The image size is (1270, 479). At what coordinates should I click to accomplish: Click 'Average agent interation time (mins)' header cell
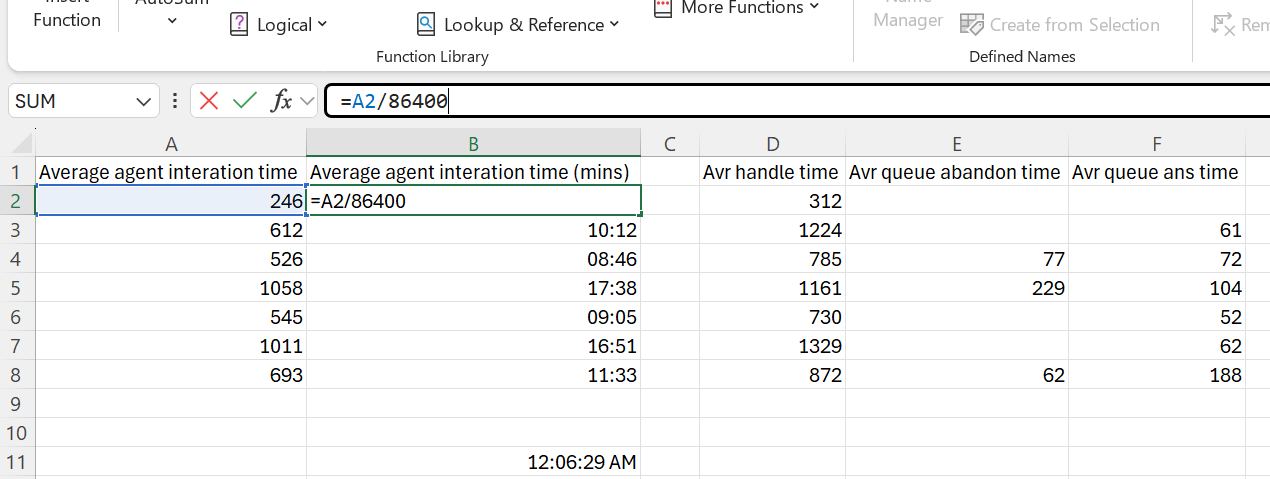pos(474,172)
